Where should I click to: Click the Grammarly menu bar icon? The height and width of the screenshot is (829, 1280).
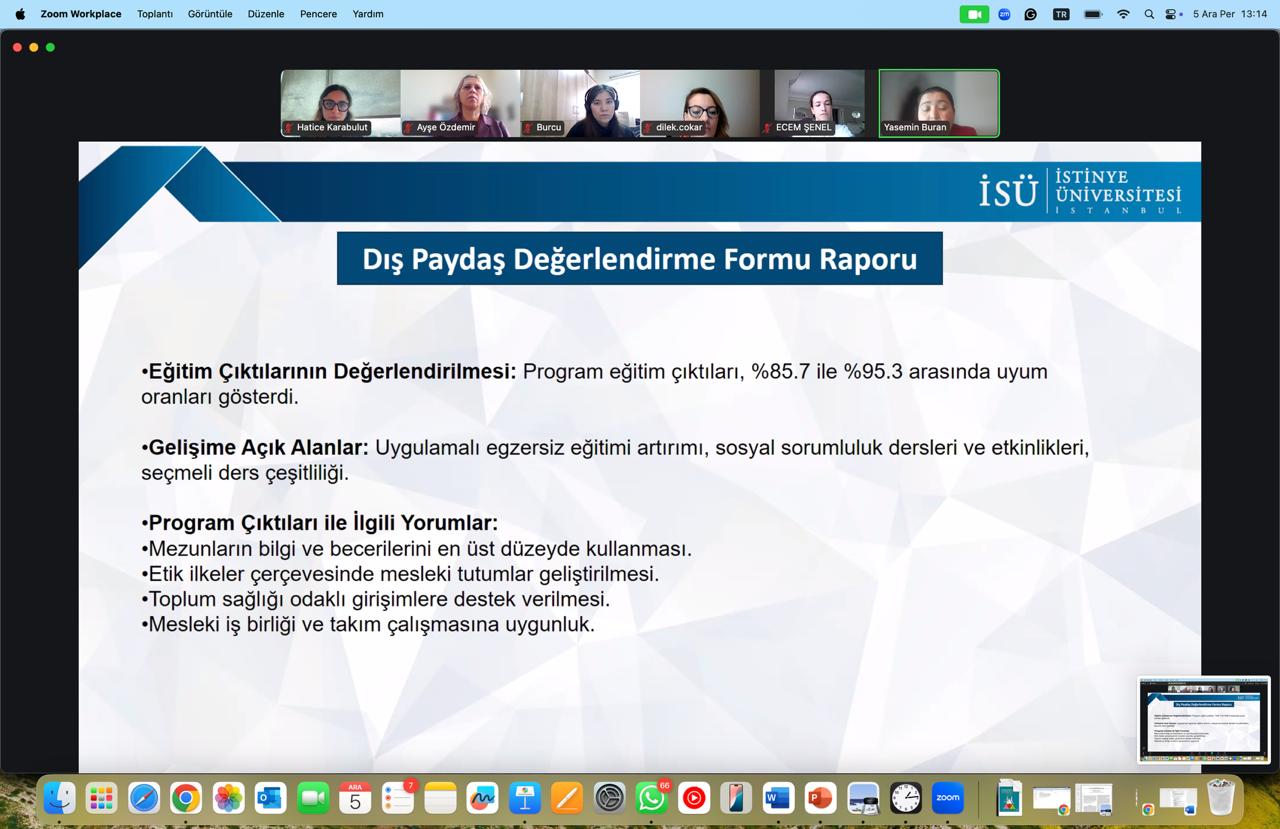pyautogui.click(x=1031, y=14)
